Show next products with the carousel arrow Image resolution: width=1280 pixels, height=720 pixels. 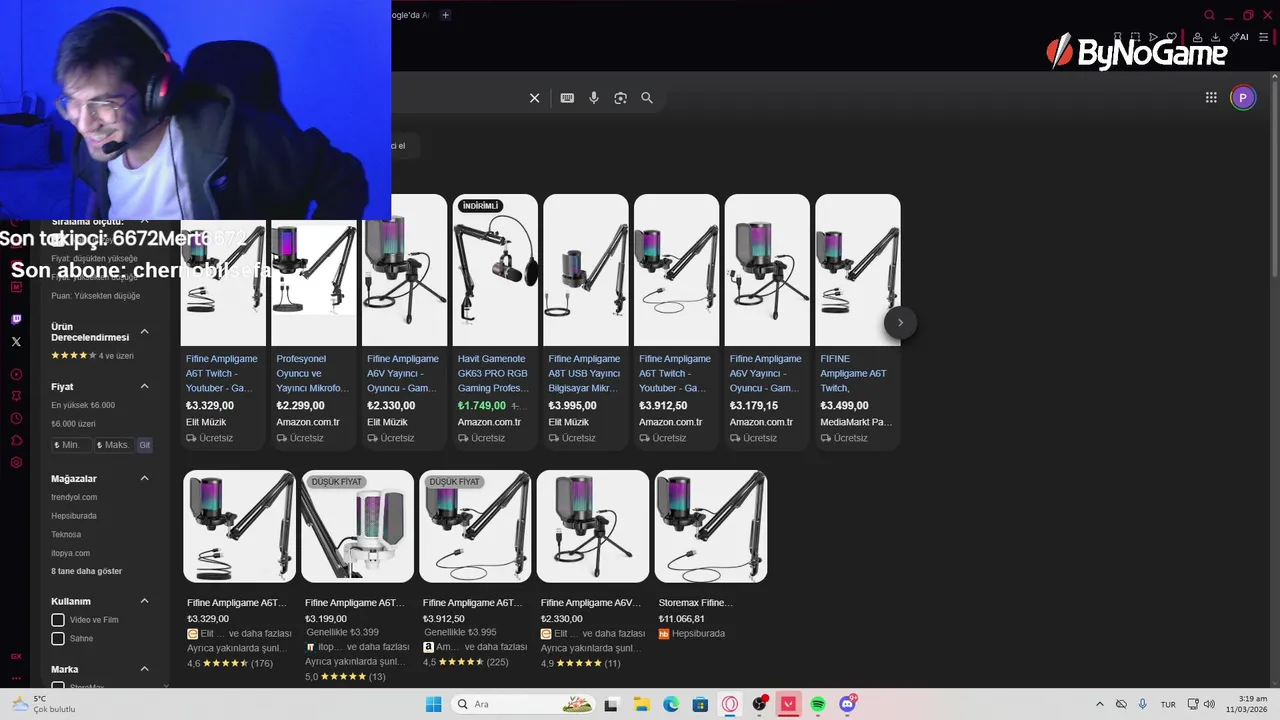(x=900, y=322)
